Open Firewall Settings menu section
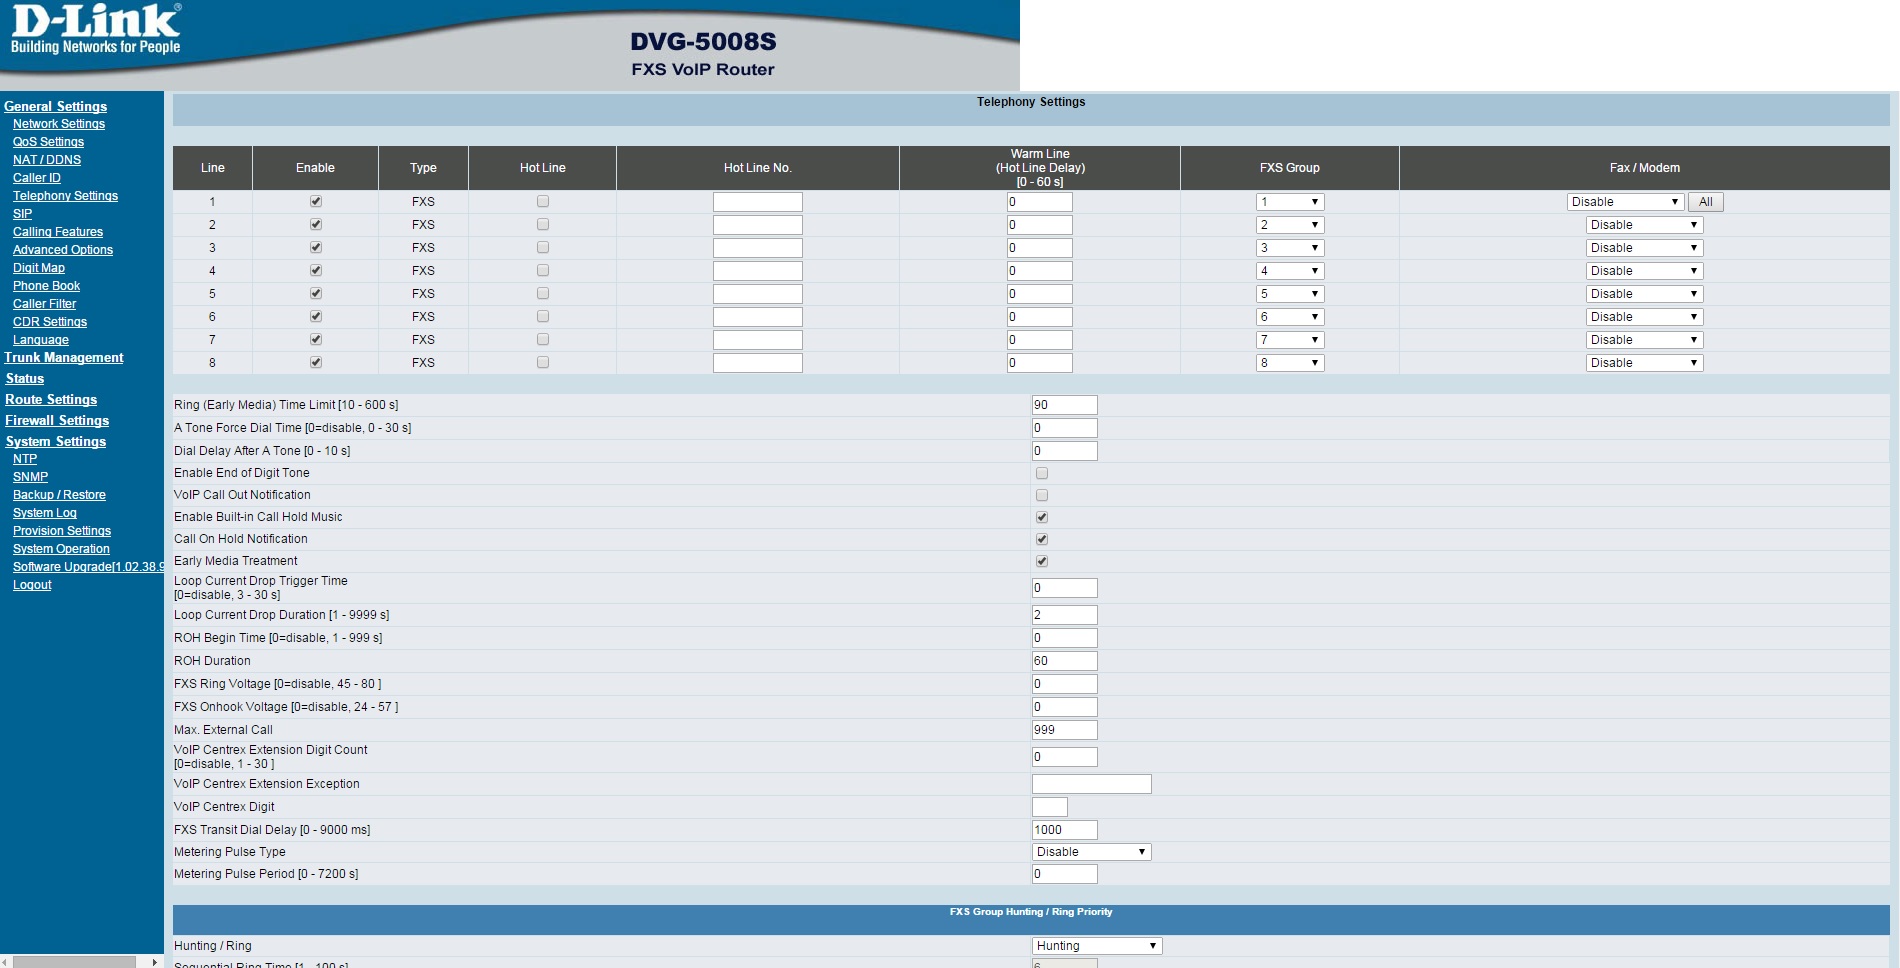The image size is (1900, 968). [x=57, y=421]
